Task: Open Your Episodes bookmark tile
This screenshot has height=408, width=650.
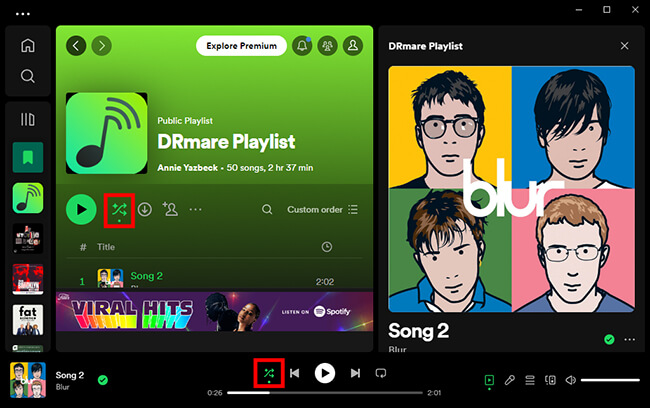Action: click(28, 157)
